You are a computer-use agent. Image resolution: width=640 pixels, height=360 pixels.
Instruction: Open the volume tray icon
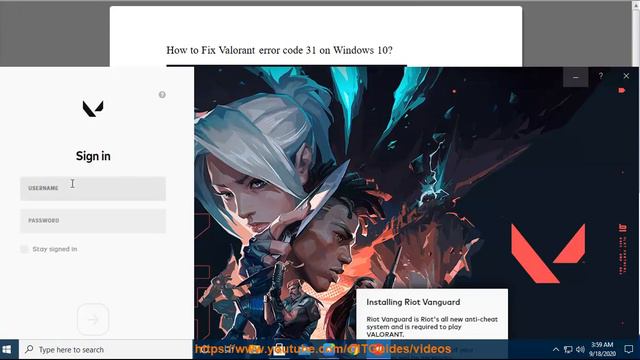point(580,349)
